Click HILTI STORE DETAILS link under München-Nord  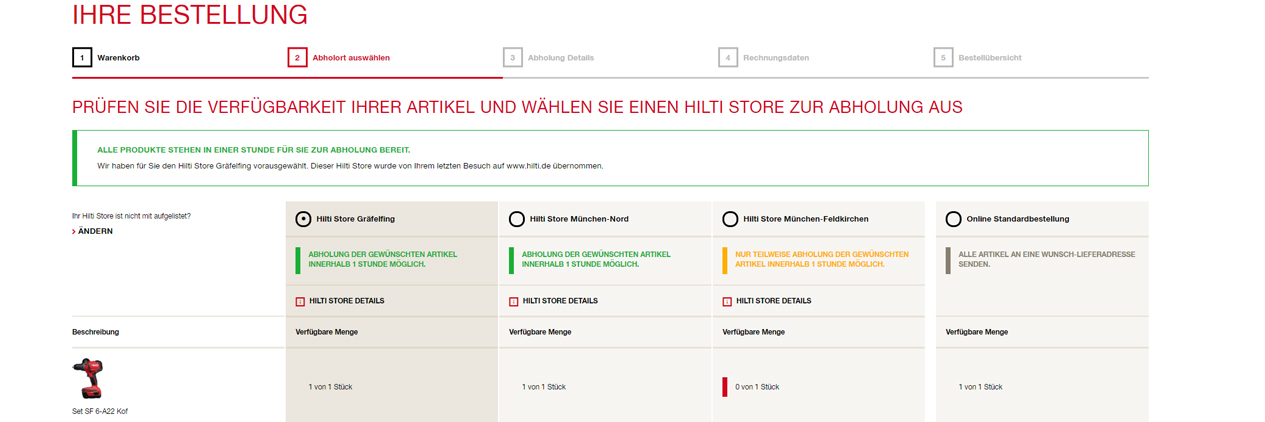560,301
